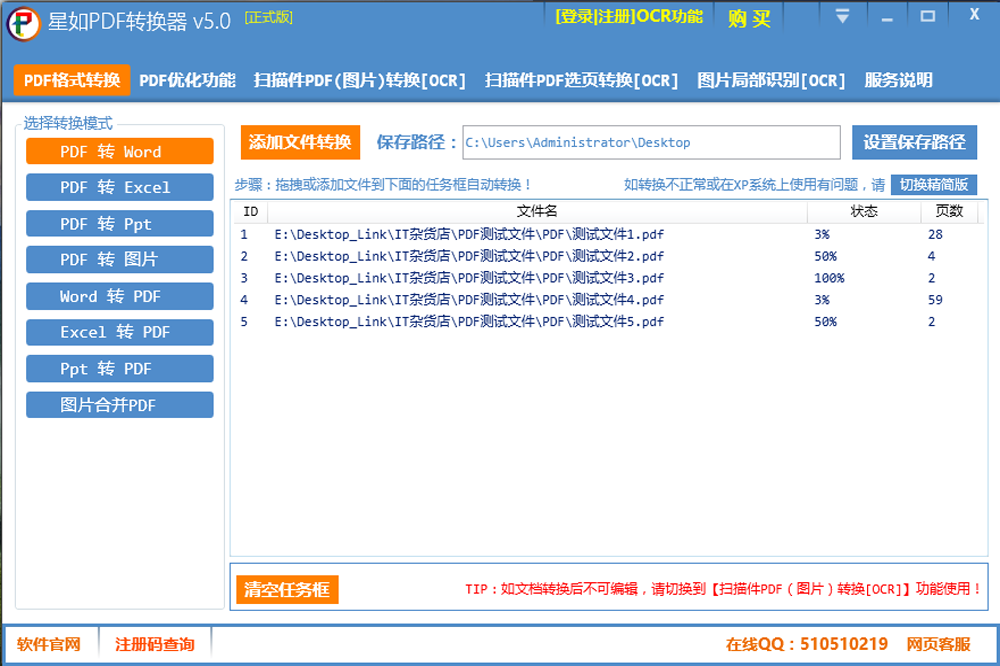Click 添加文件转换 button

click(300, 142)
